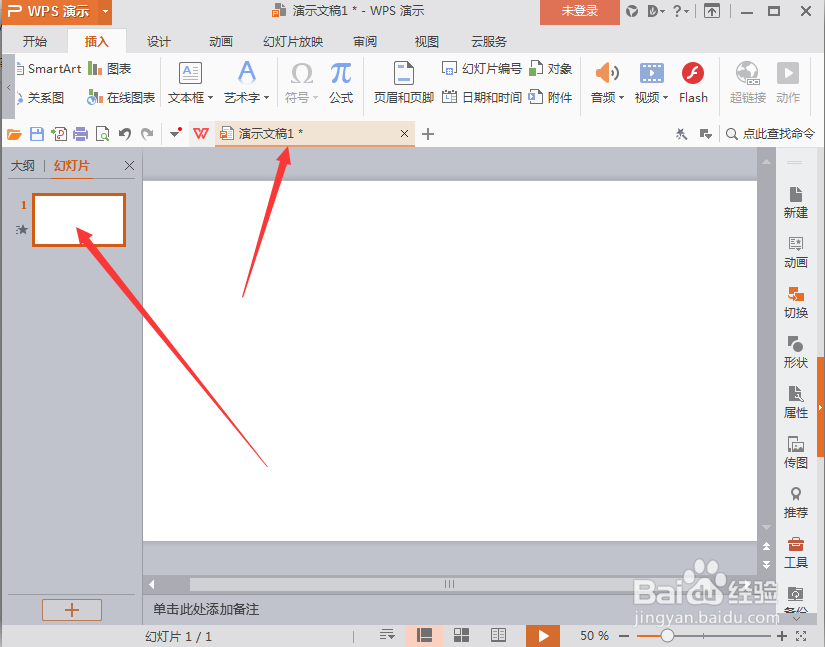The image size is (825, 647).
Task: Zoom out with the minus button
Action: click(x=625, y=636)
